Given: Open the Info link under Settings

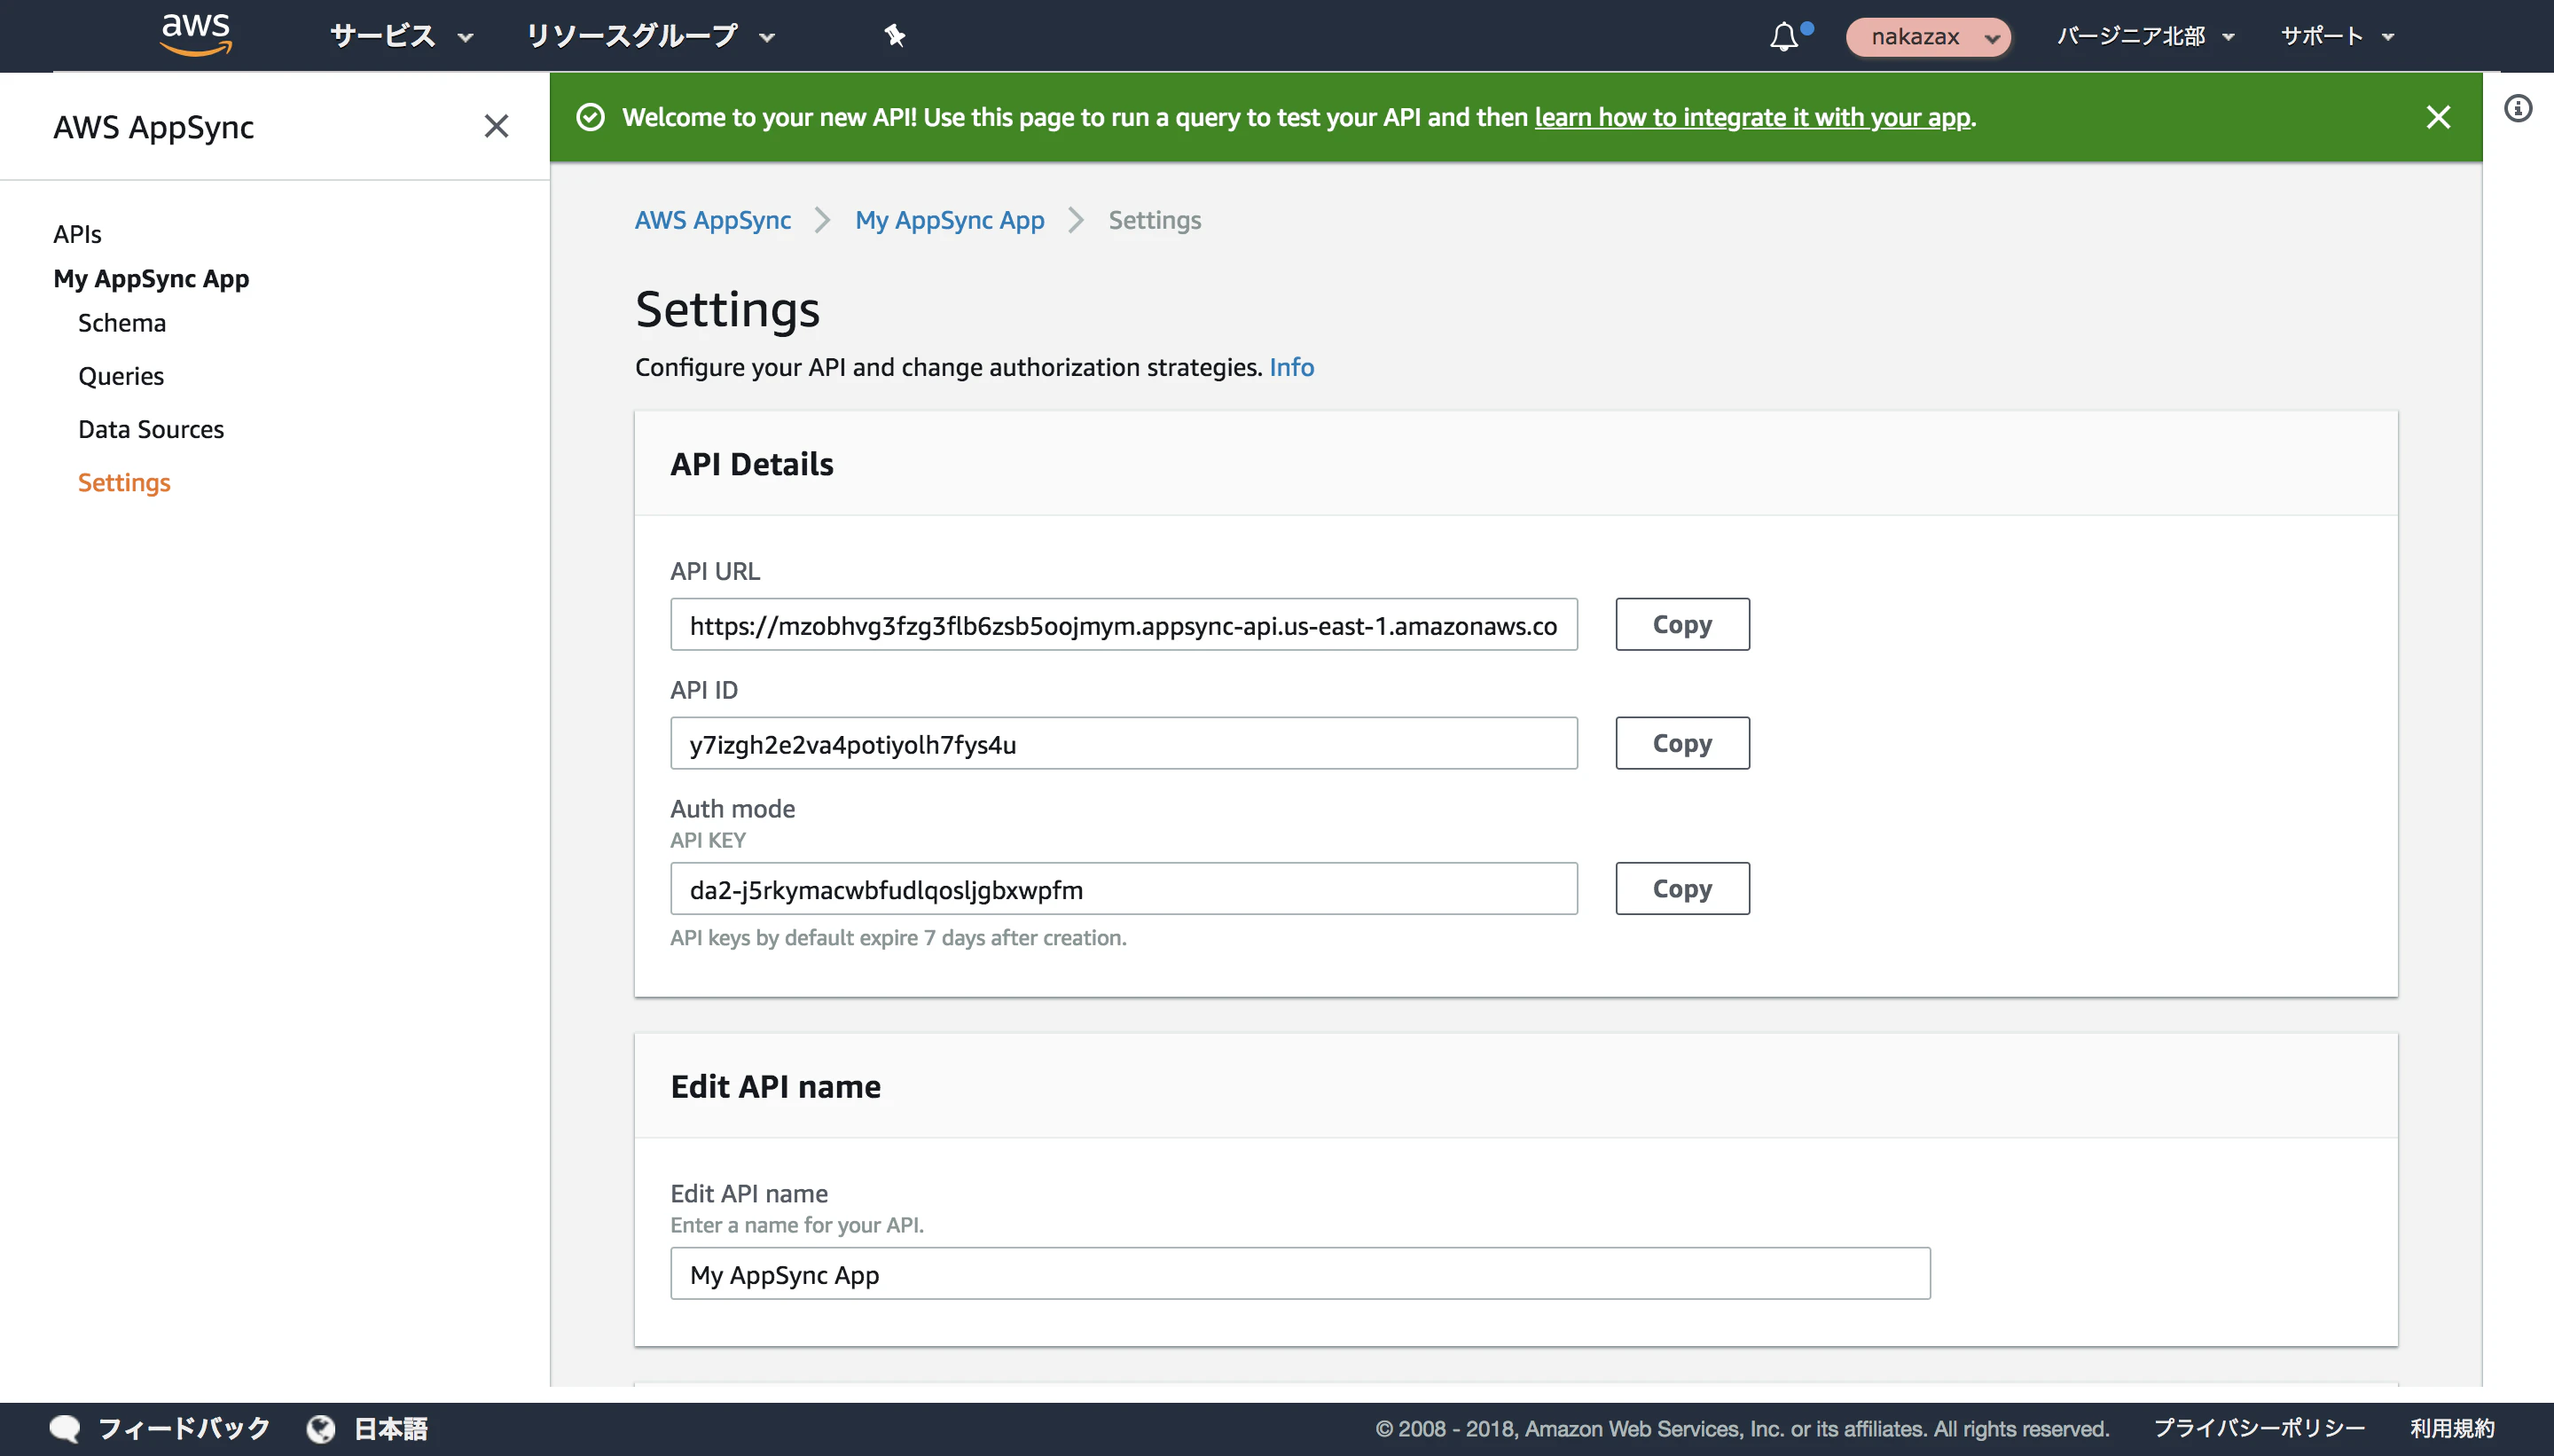Looking at the screenshot, I should (1291, 367).
